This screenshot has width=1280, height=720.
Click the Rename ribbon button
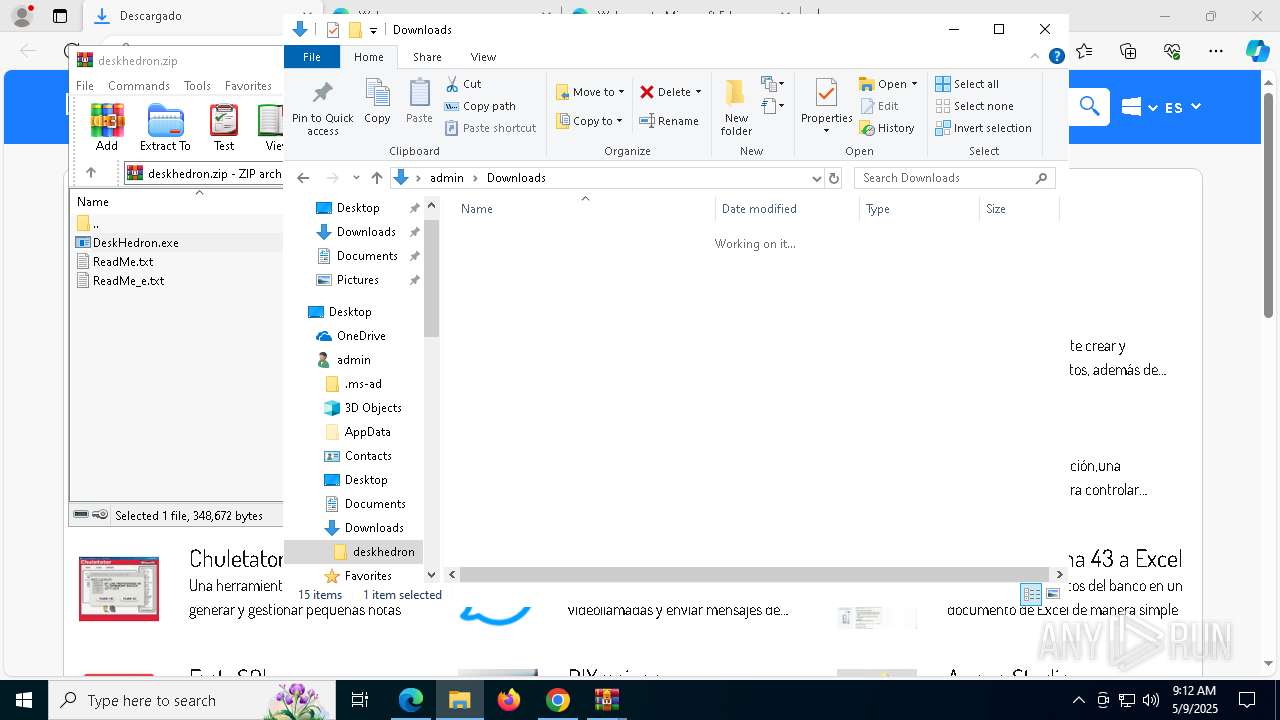tap(669, 121)
